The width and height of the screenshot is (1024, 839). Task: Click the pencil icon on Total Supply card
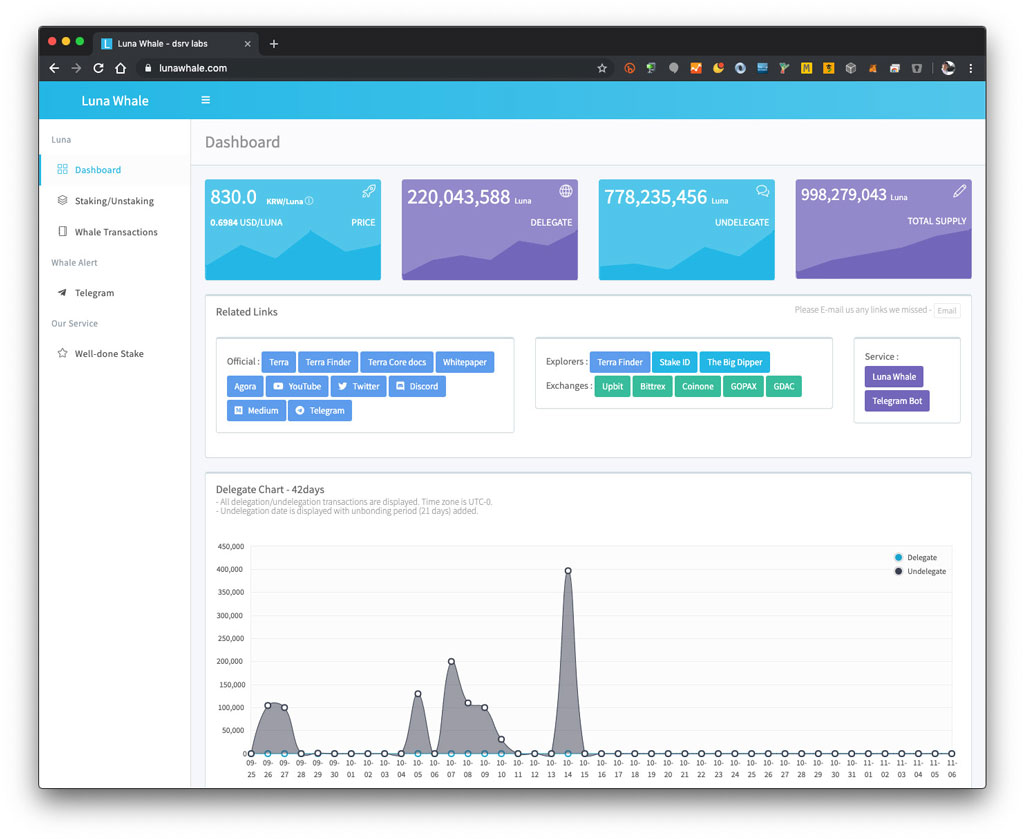coord(959,191)
